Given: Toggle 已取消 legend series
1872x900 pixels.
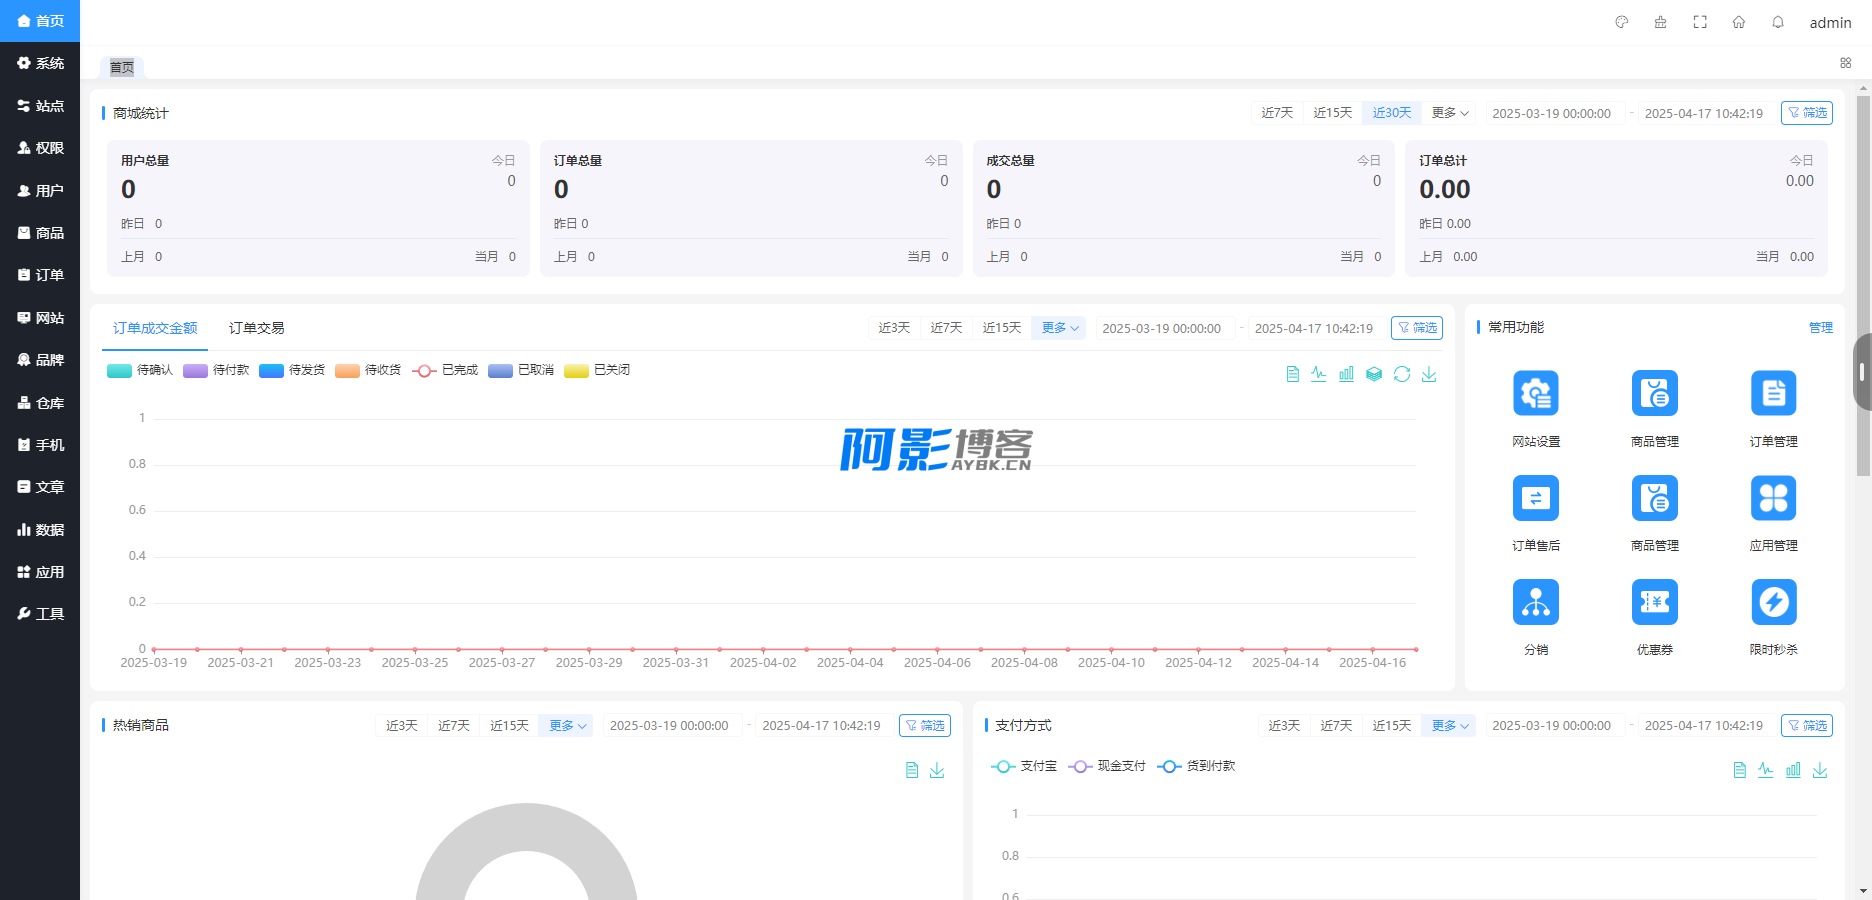Looking at the screenshot, I should (x=521, y=370).
